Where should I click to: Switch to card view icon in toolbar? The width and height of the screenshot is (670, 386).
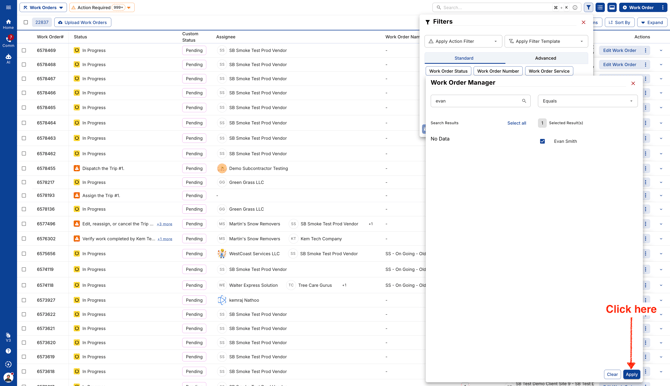[612, 7]
